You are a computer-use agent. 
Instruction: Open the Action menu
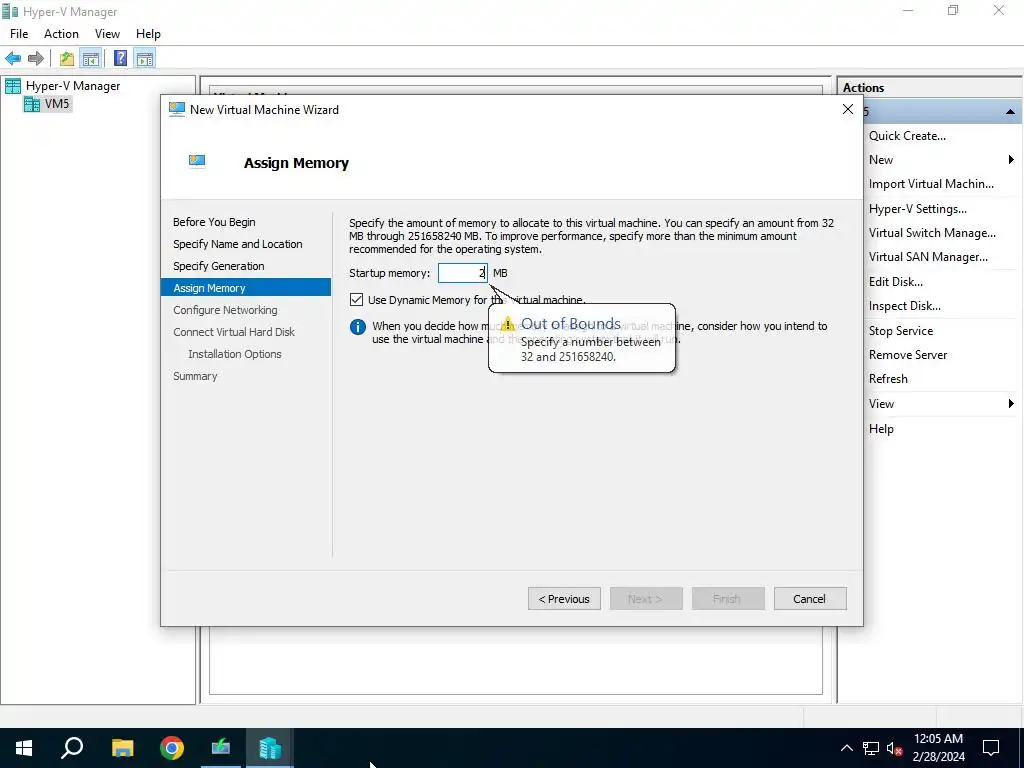tap(61, 34)
